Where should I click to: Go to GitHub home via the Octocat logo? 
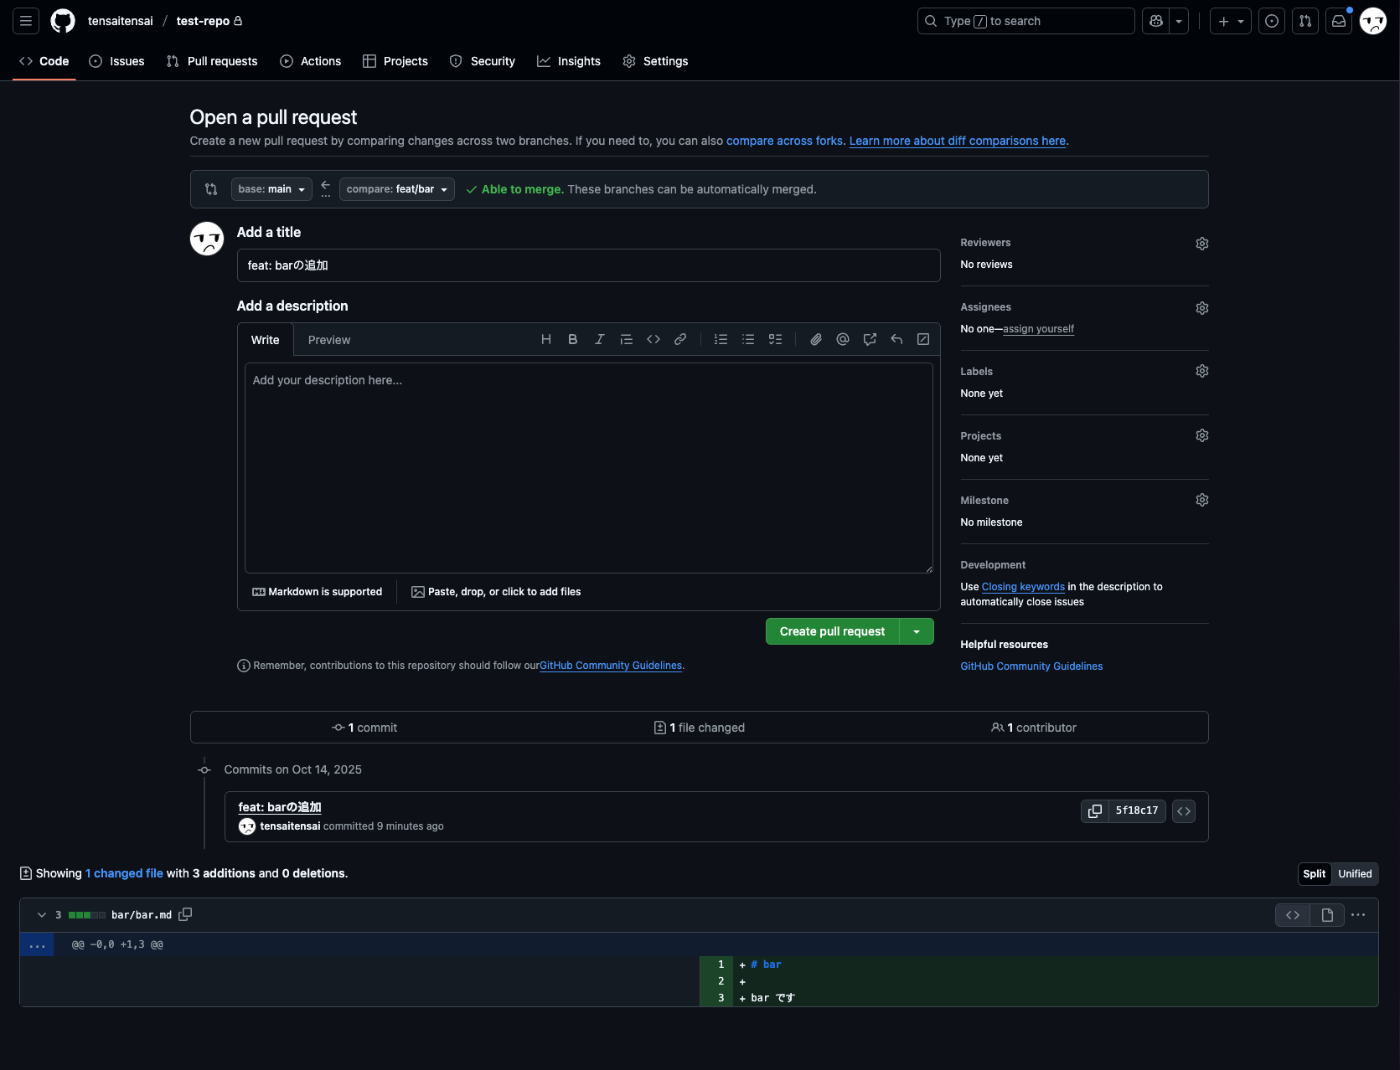coord(63,21)
